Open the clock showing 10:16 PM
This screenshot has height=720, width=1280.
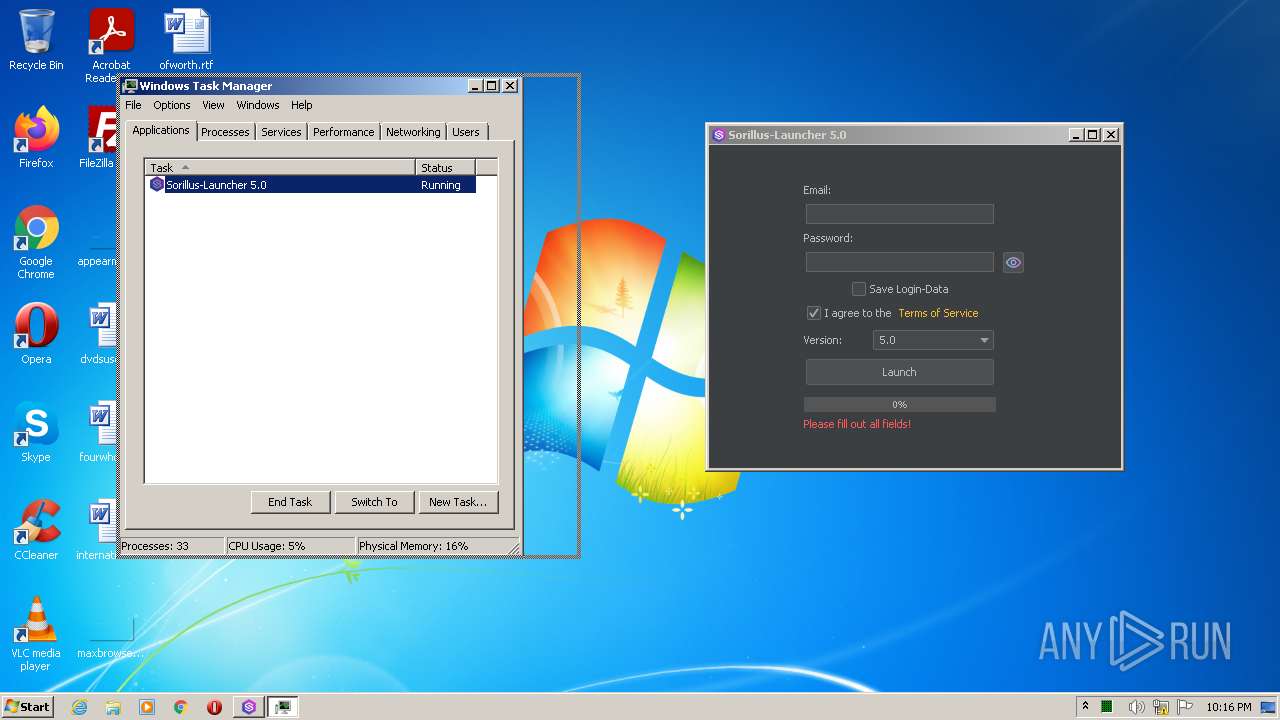(x=1229, y=707)
